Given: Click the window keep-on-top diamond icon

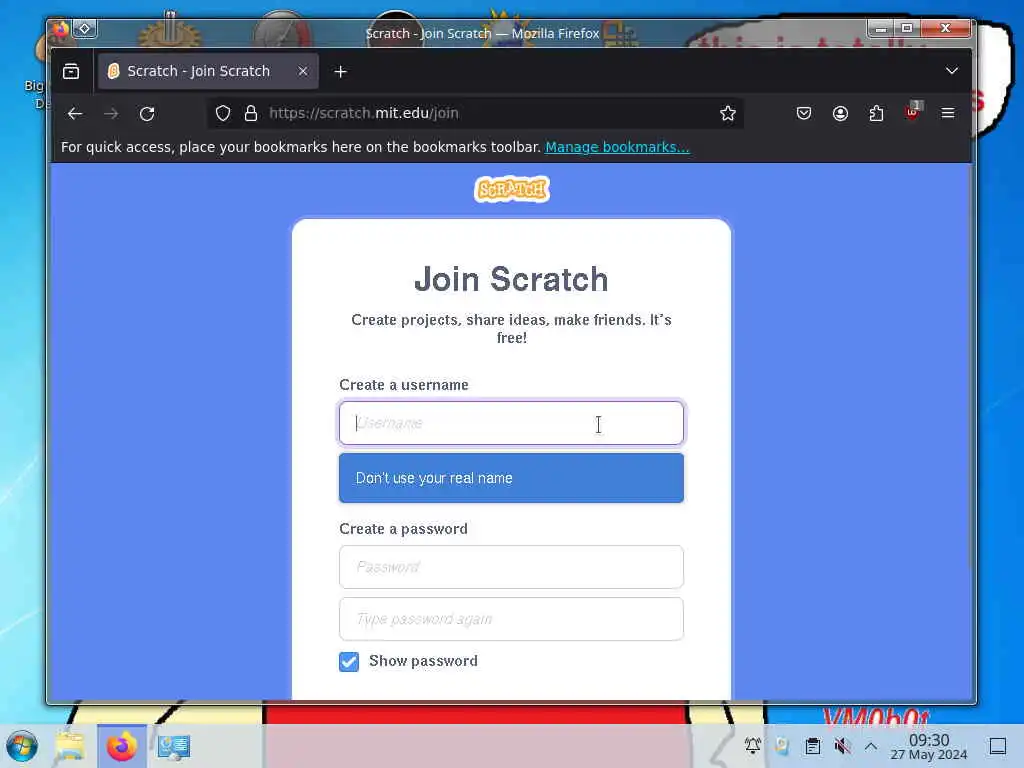Looking at the screenshot, I should click(x=85, y=28).
